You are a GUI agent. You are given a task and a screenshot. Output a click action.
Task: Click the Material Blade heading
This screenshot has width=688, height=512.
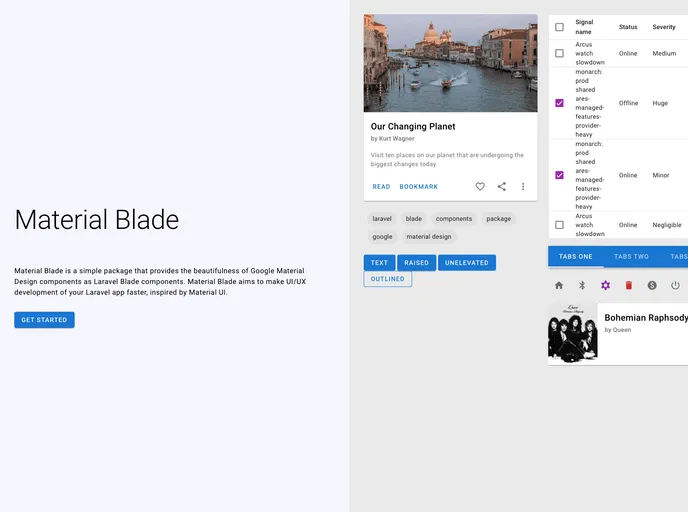tap(97, 219)
